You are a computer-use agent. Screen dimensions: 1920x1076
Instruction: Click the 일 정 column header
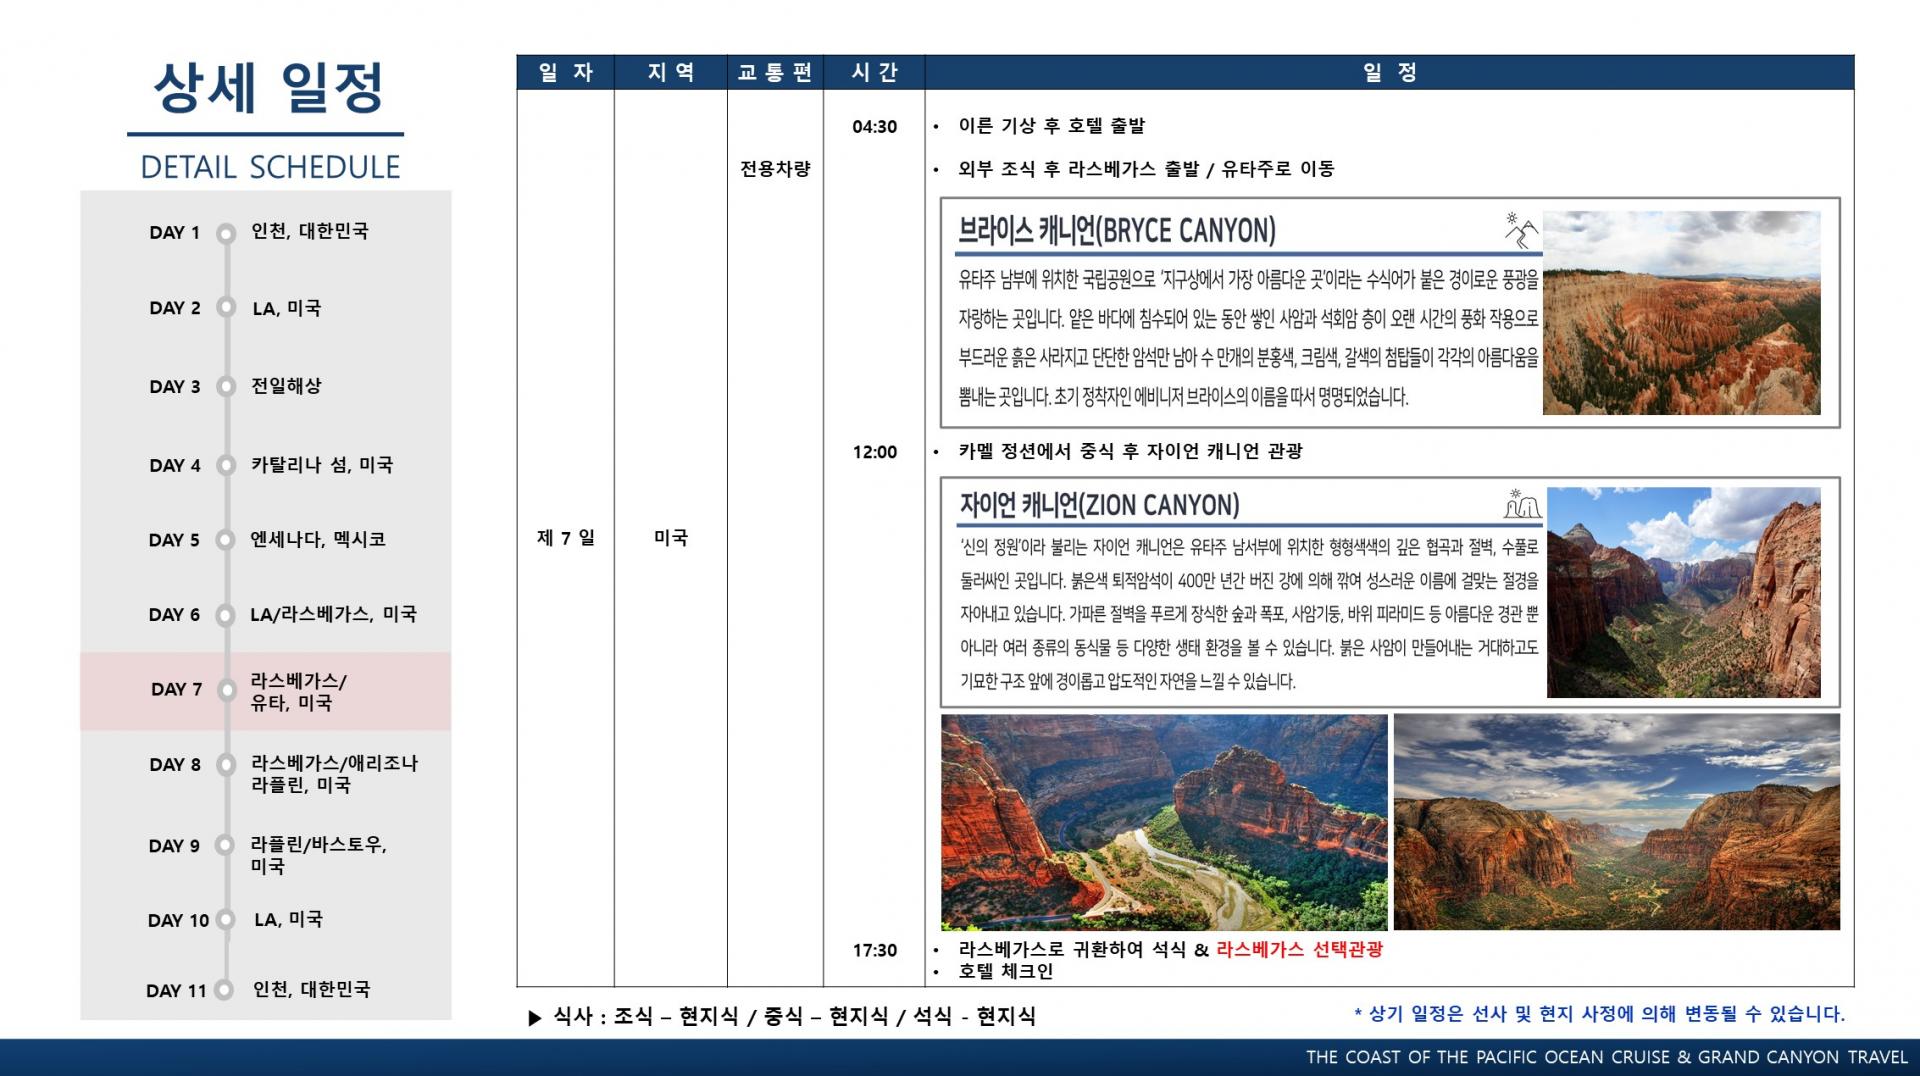(x=1389, y=72)
